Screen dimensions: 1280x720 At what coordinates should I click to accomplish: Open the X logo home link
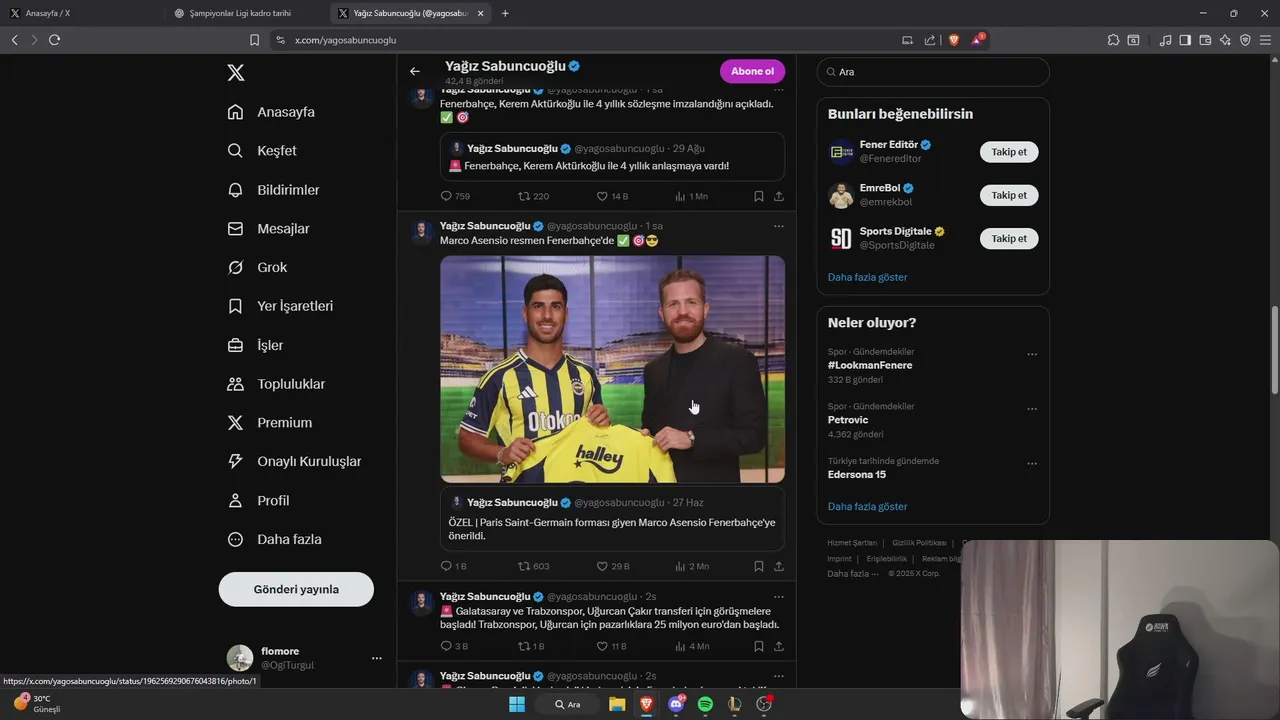[x=236, y=72]
